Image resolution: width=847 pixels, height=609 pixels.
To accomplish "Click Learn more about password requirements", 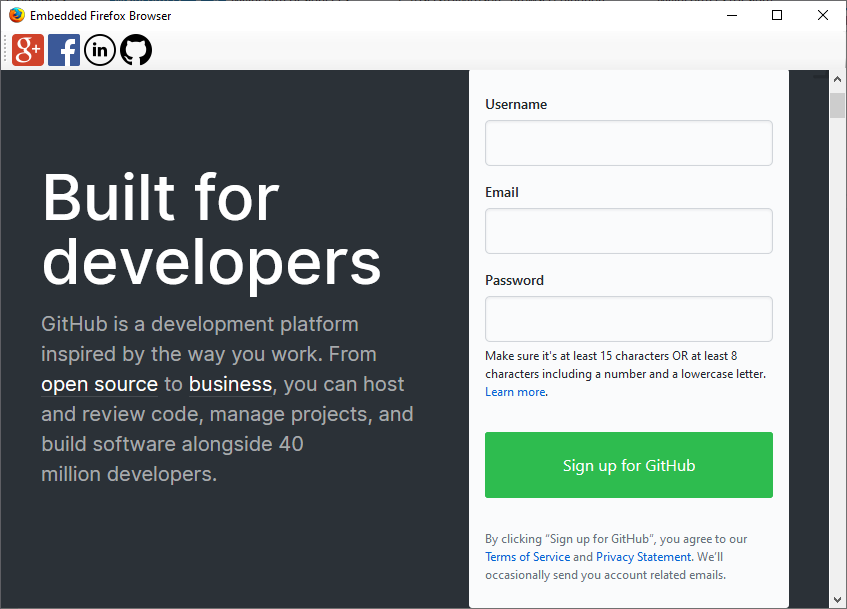I will (x=513, y=391).
